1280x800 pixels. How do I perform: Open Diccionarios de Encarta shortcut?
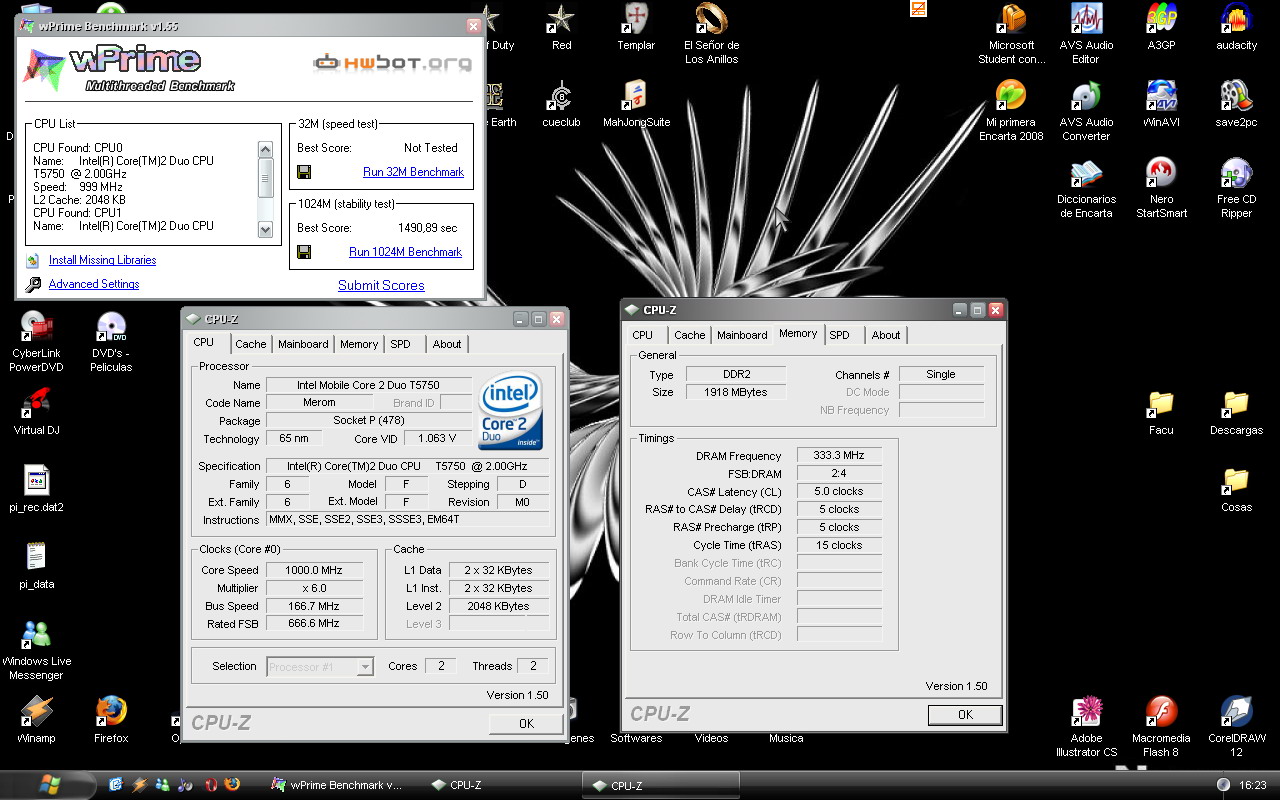coord(1086,188)
